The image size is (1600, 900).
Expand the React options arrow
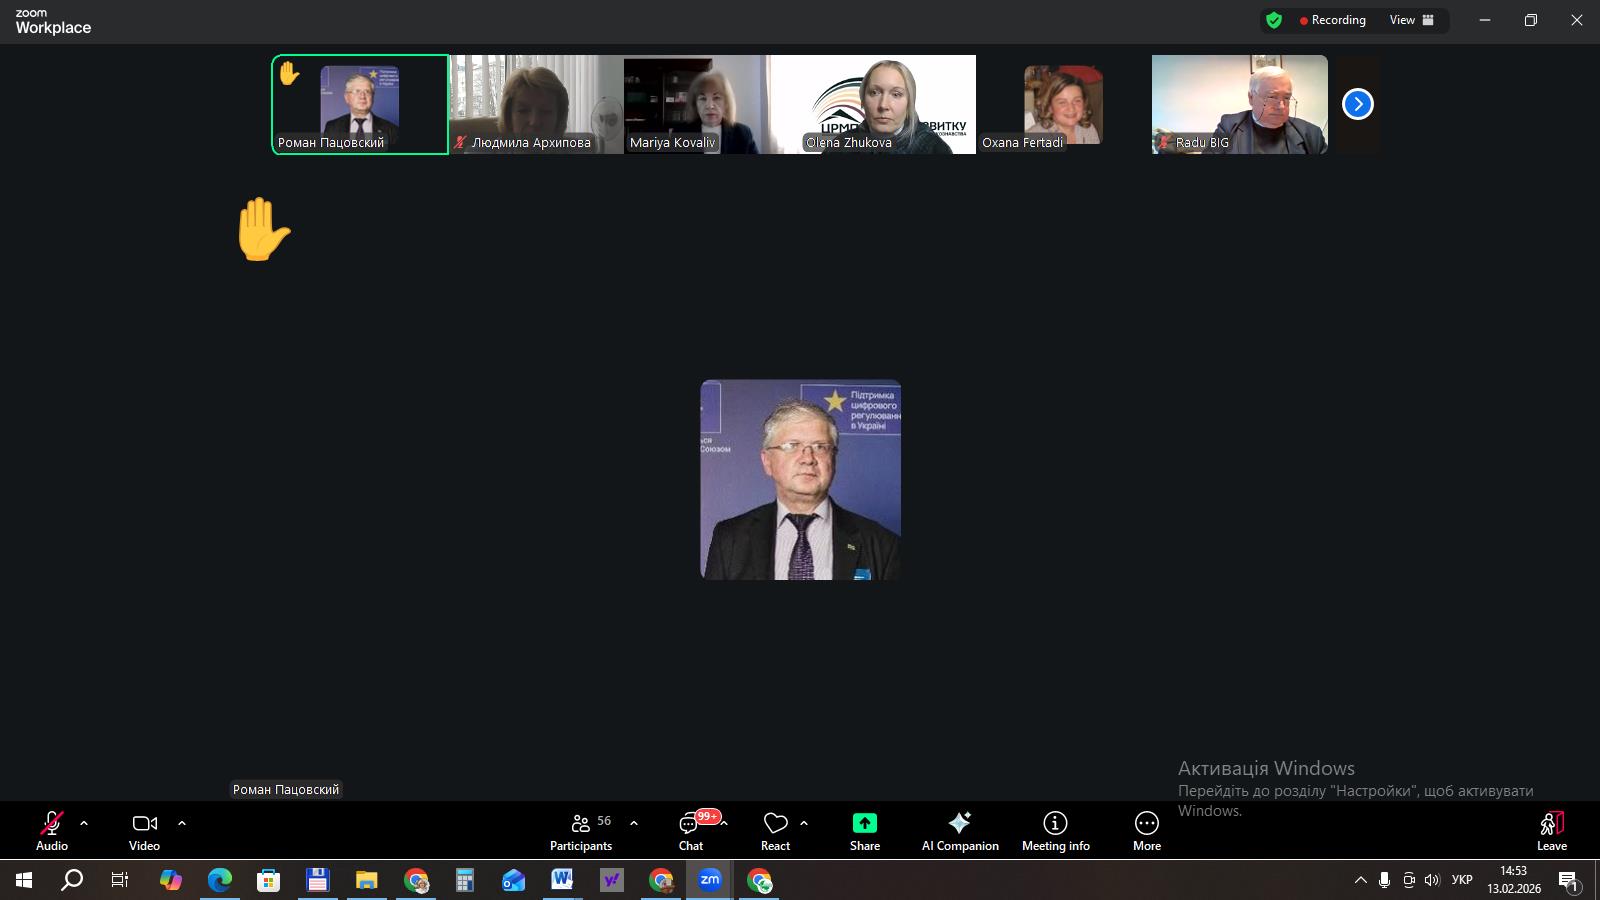click(x=804, y=824)
